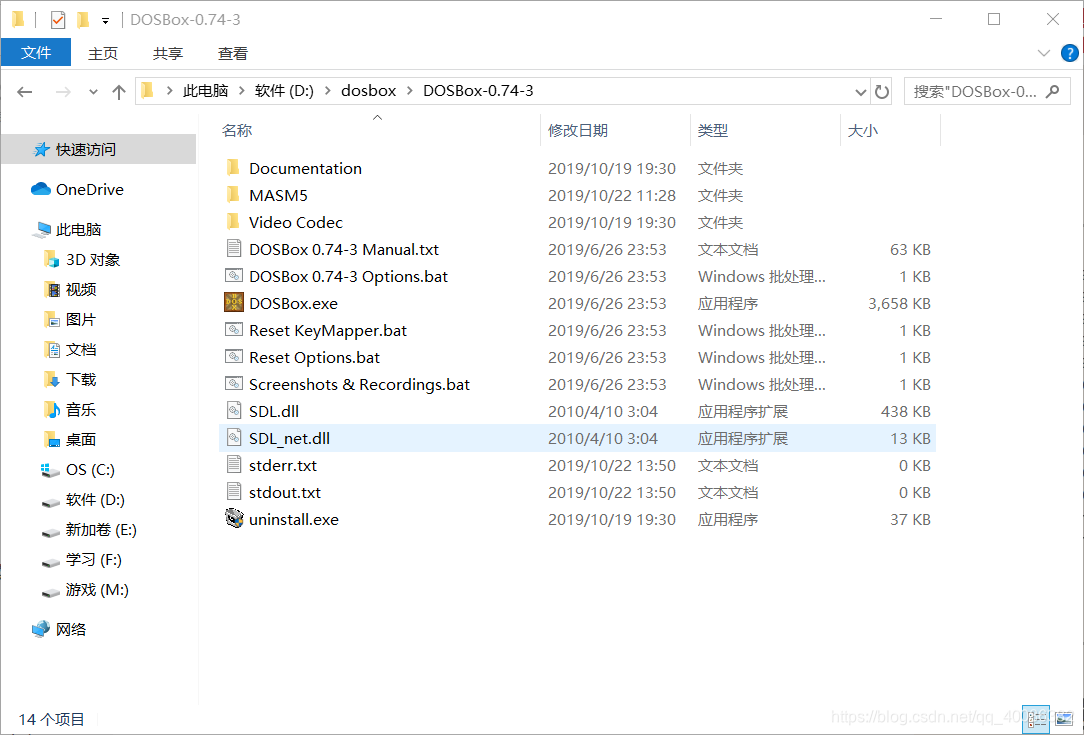1084x735 pixels.
Task: Switch to details view in status bar
Action: [x=1036, y=719]
